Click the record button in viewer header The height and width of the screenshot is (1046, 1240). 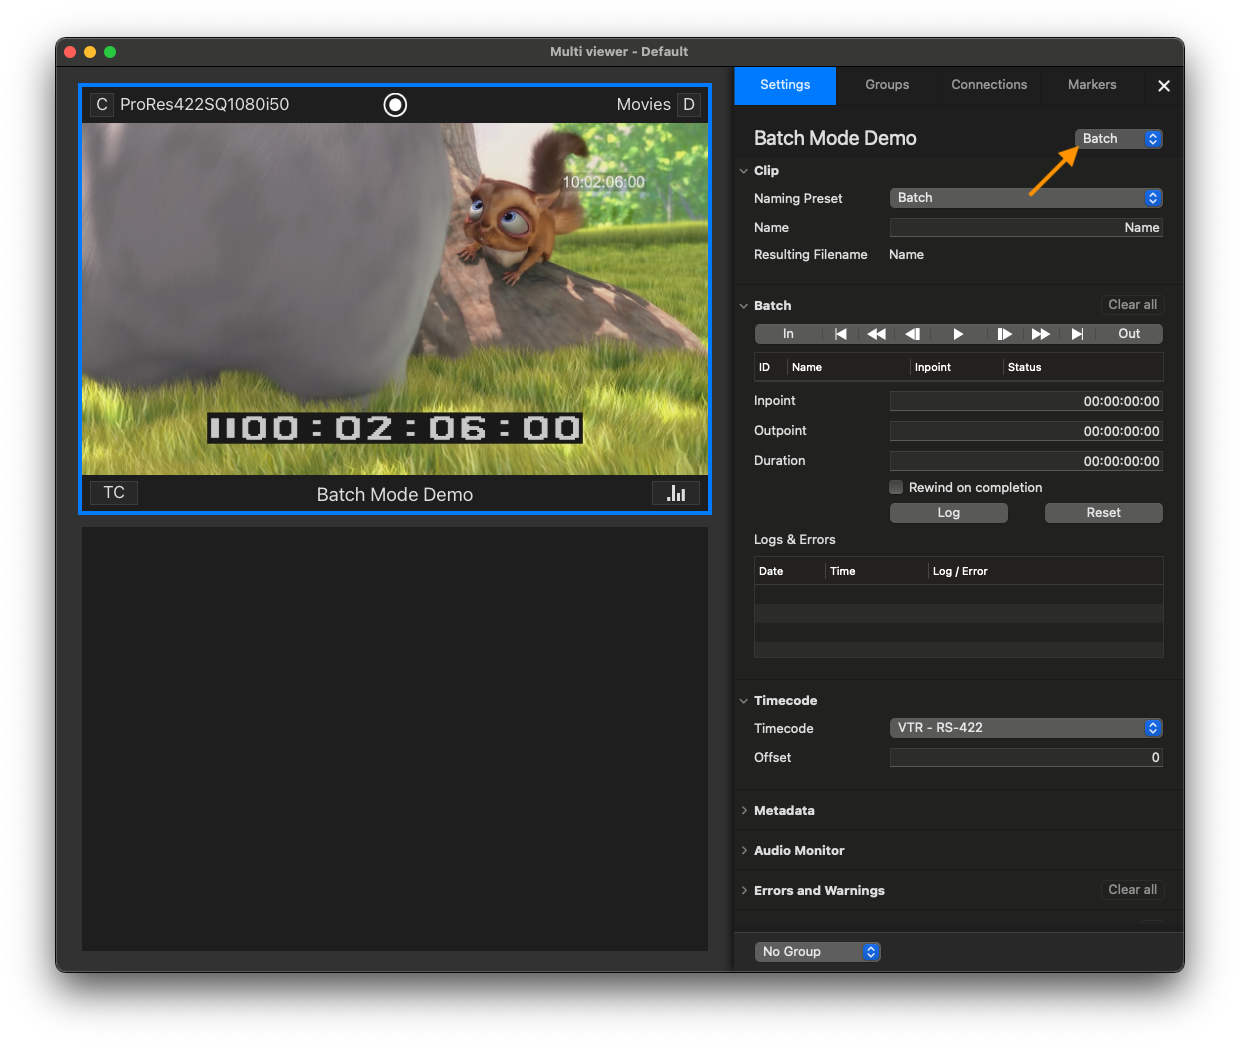395,104
